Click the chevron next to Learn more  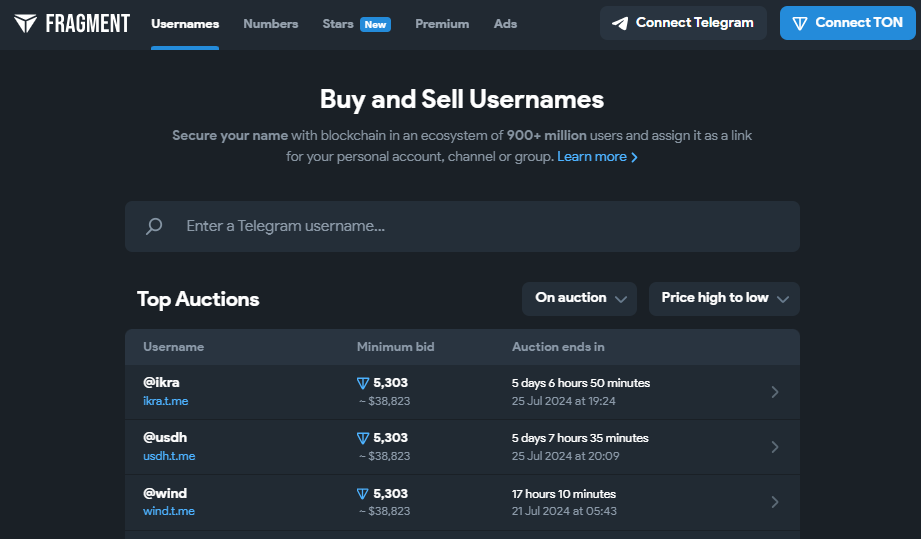(634, 157)
